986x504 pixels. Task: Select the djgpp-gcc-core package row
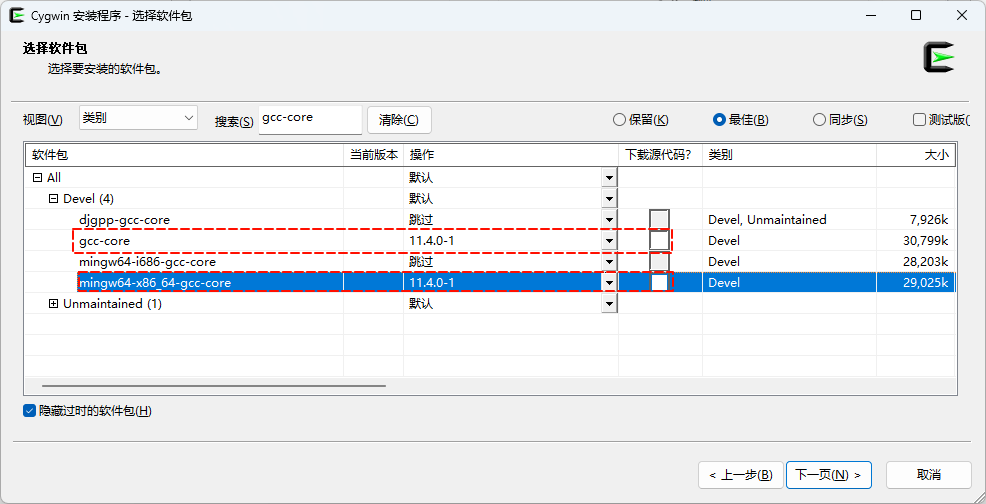pos(490,220)
